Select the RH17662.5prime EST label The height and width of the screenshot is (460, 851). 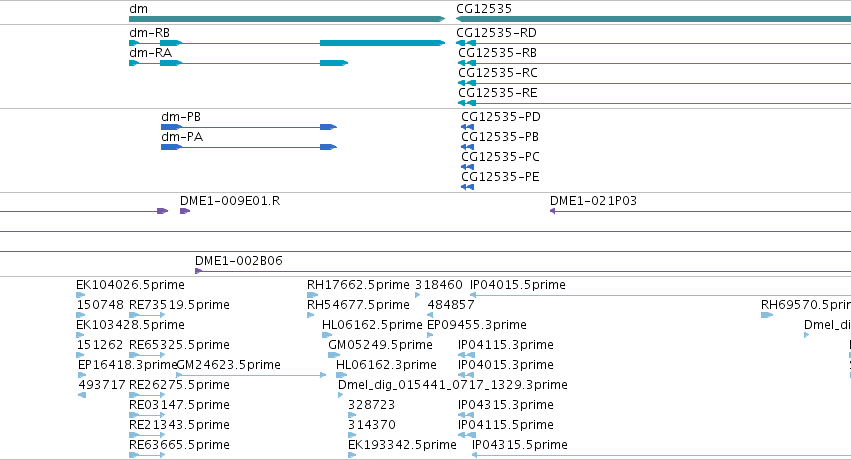tap(358, 285)
